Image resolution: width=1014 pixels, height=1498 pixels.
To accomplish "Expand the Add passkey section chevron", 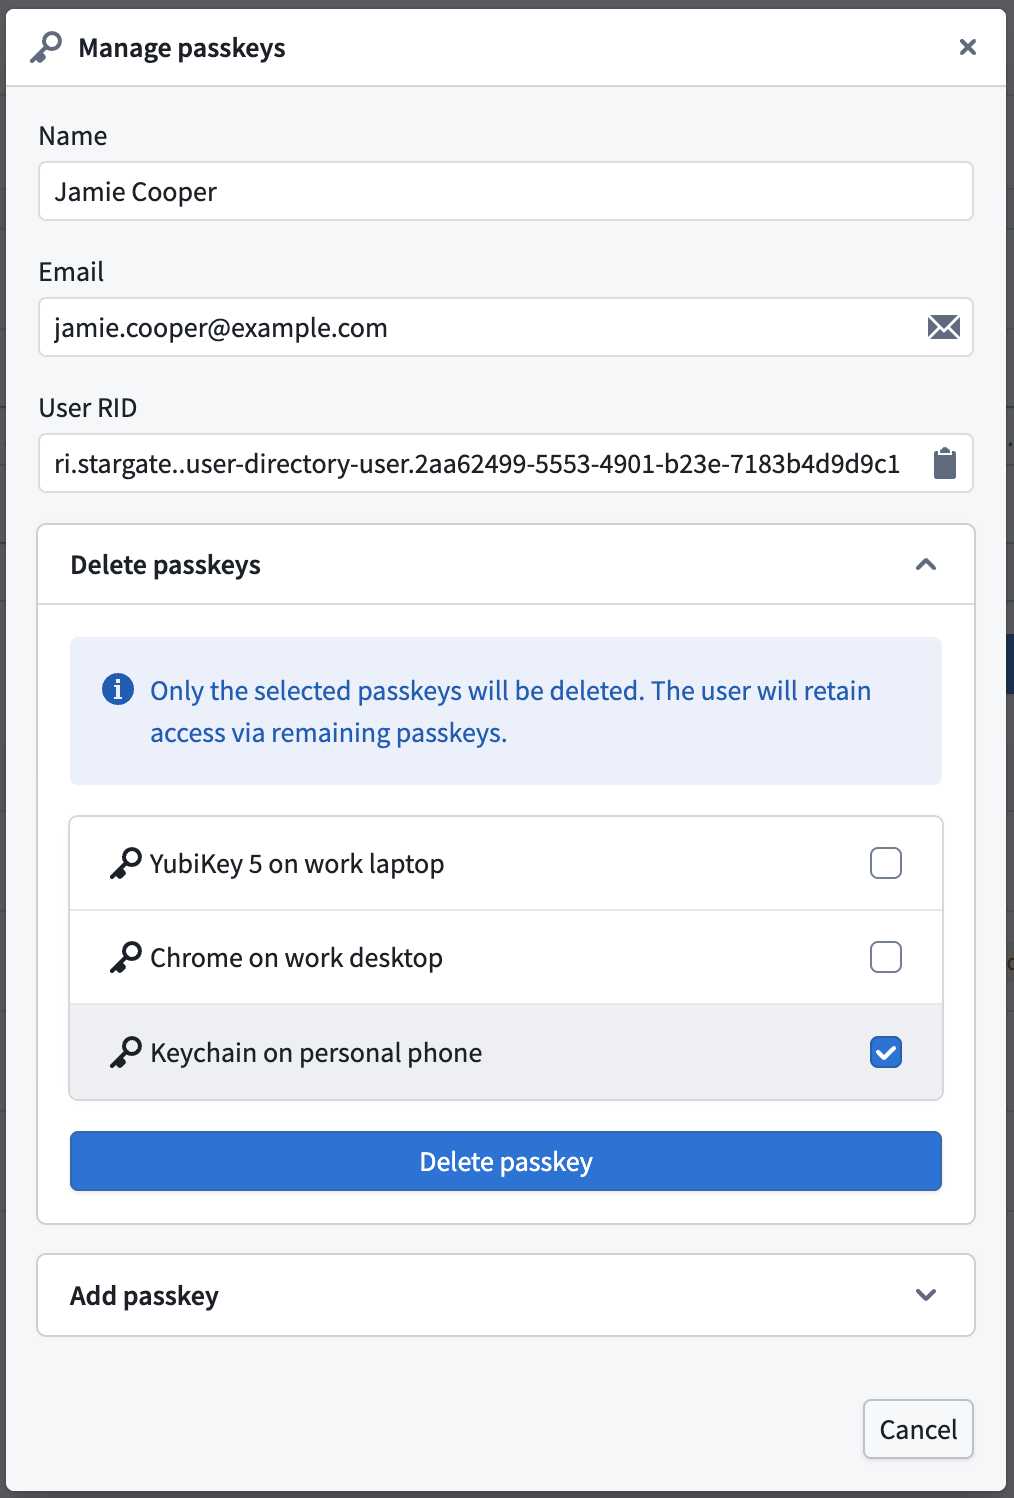I will (925, 1295).
